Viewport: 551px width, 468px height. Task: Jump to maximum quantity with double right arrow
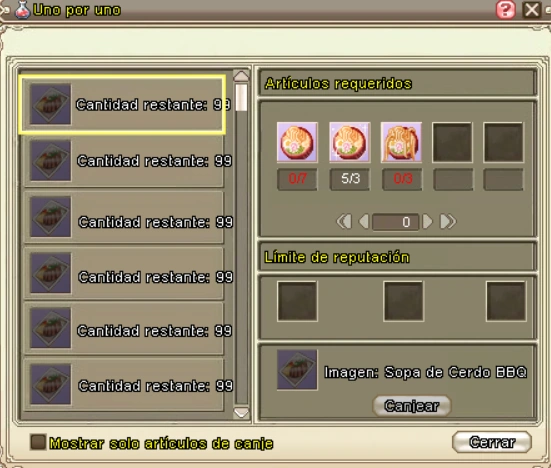pos(448,222)
